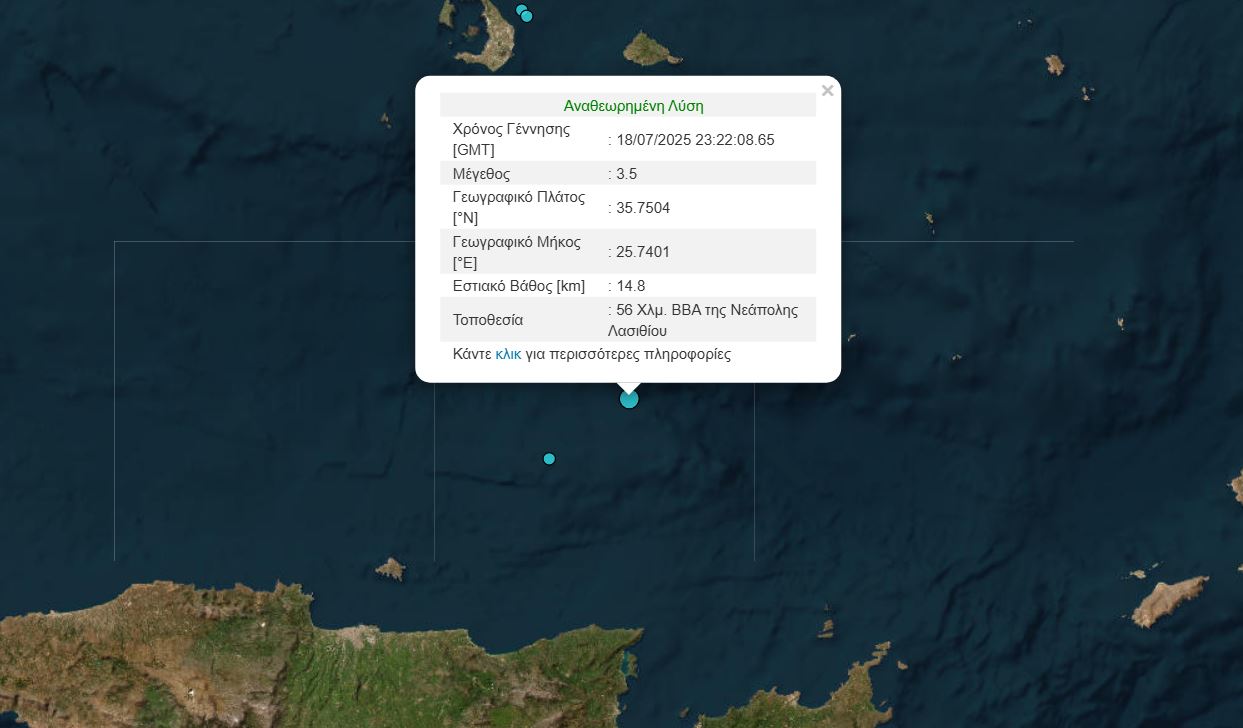This screenshot has width=1243, height=728.
Task: Click the 'Μέγεθος' row label
Action: (481, 174)
